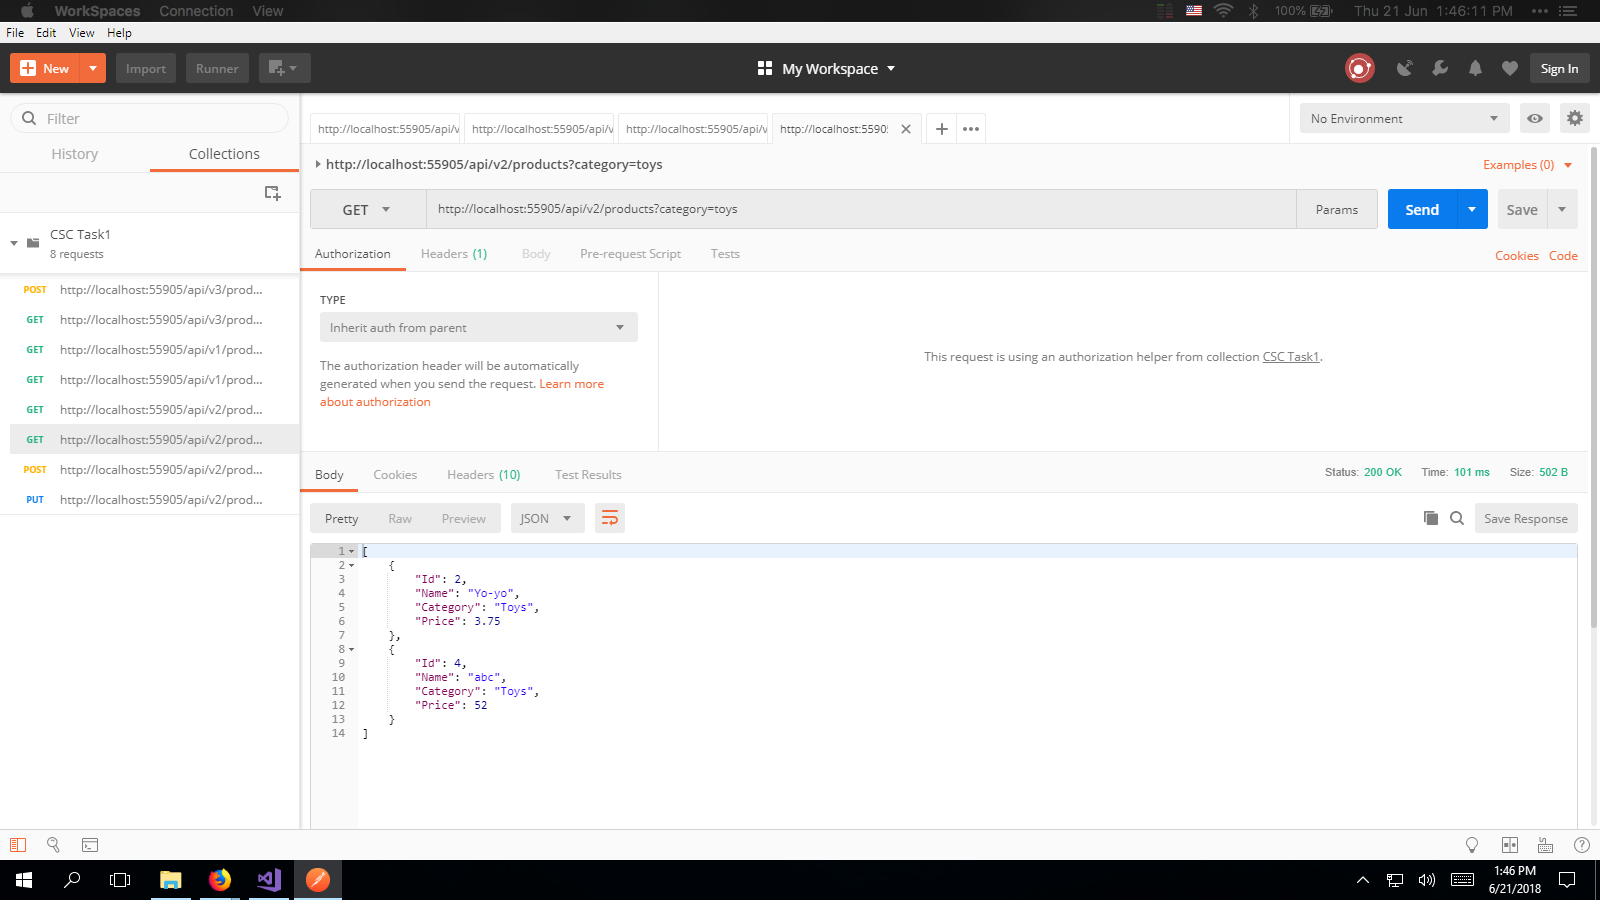Open the settings wrench icon
The width and height of the screenshot is (1600, 900).
[x=1440, y=68]
